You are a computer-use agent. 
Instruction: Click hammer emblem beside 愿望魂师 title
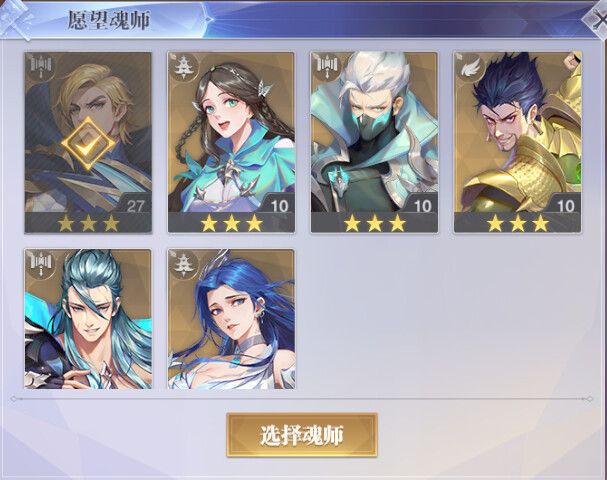15,19
